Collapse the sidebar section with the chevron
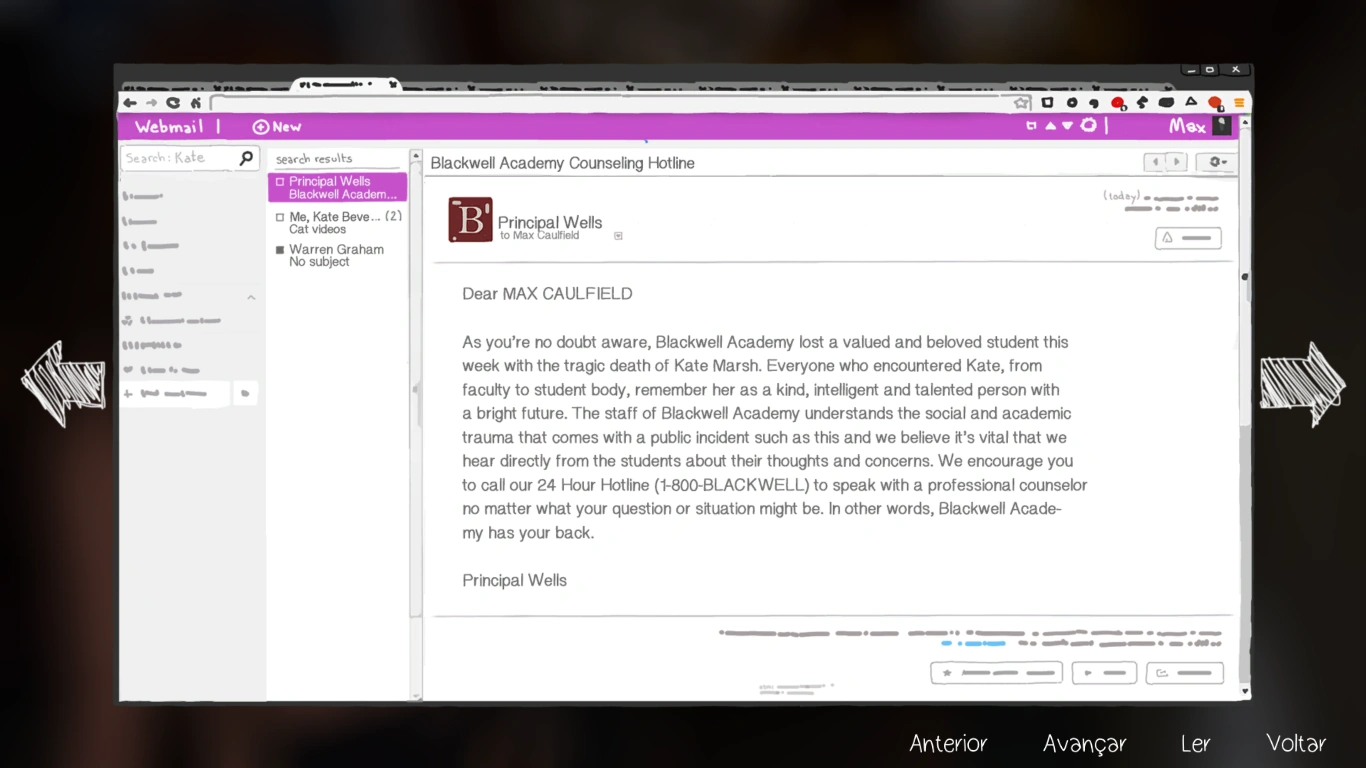 (x=251, y=297)
